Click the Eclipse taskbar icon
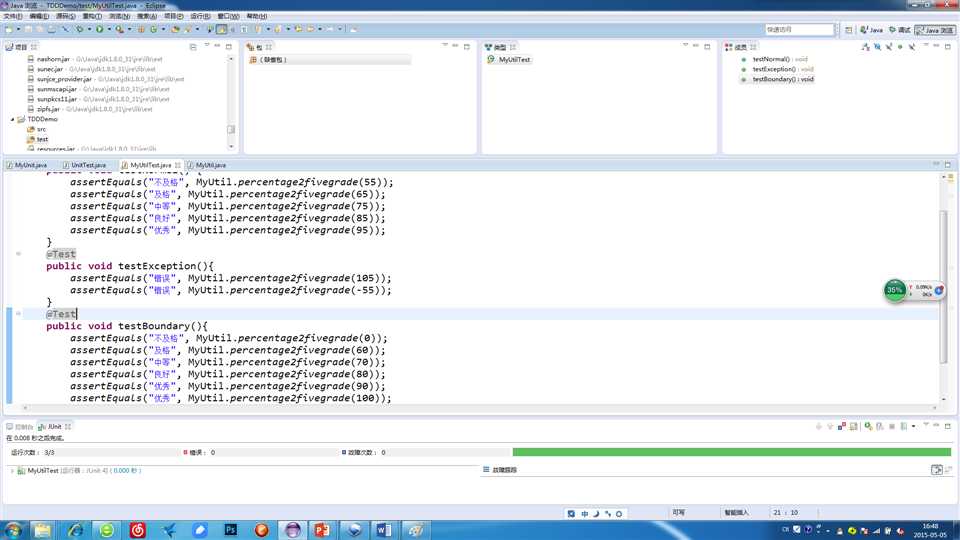 292,530
